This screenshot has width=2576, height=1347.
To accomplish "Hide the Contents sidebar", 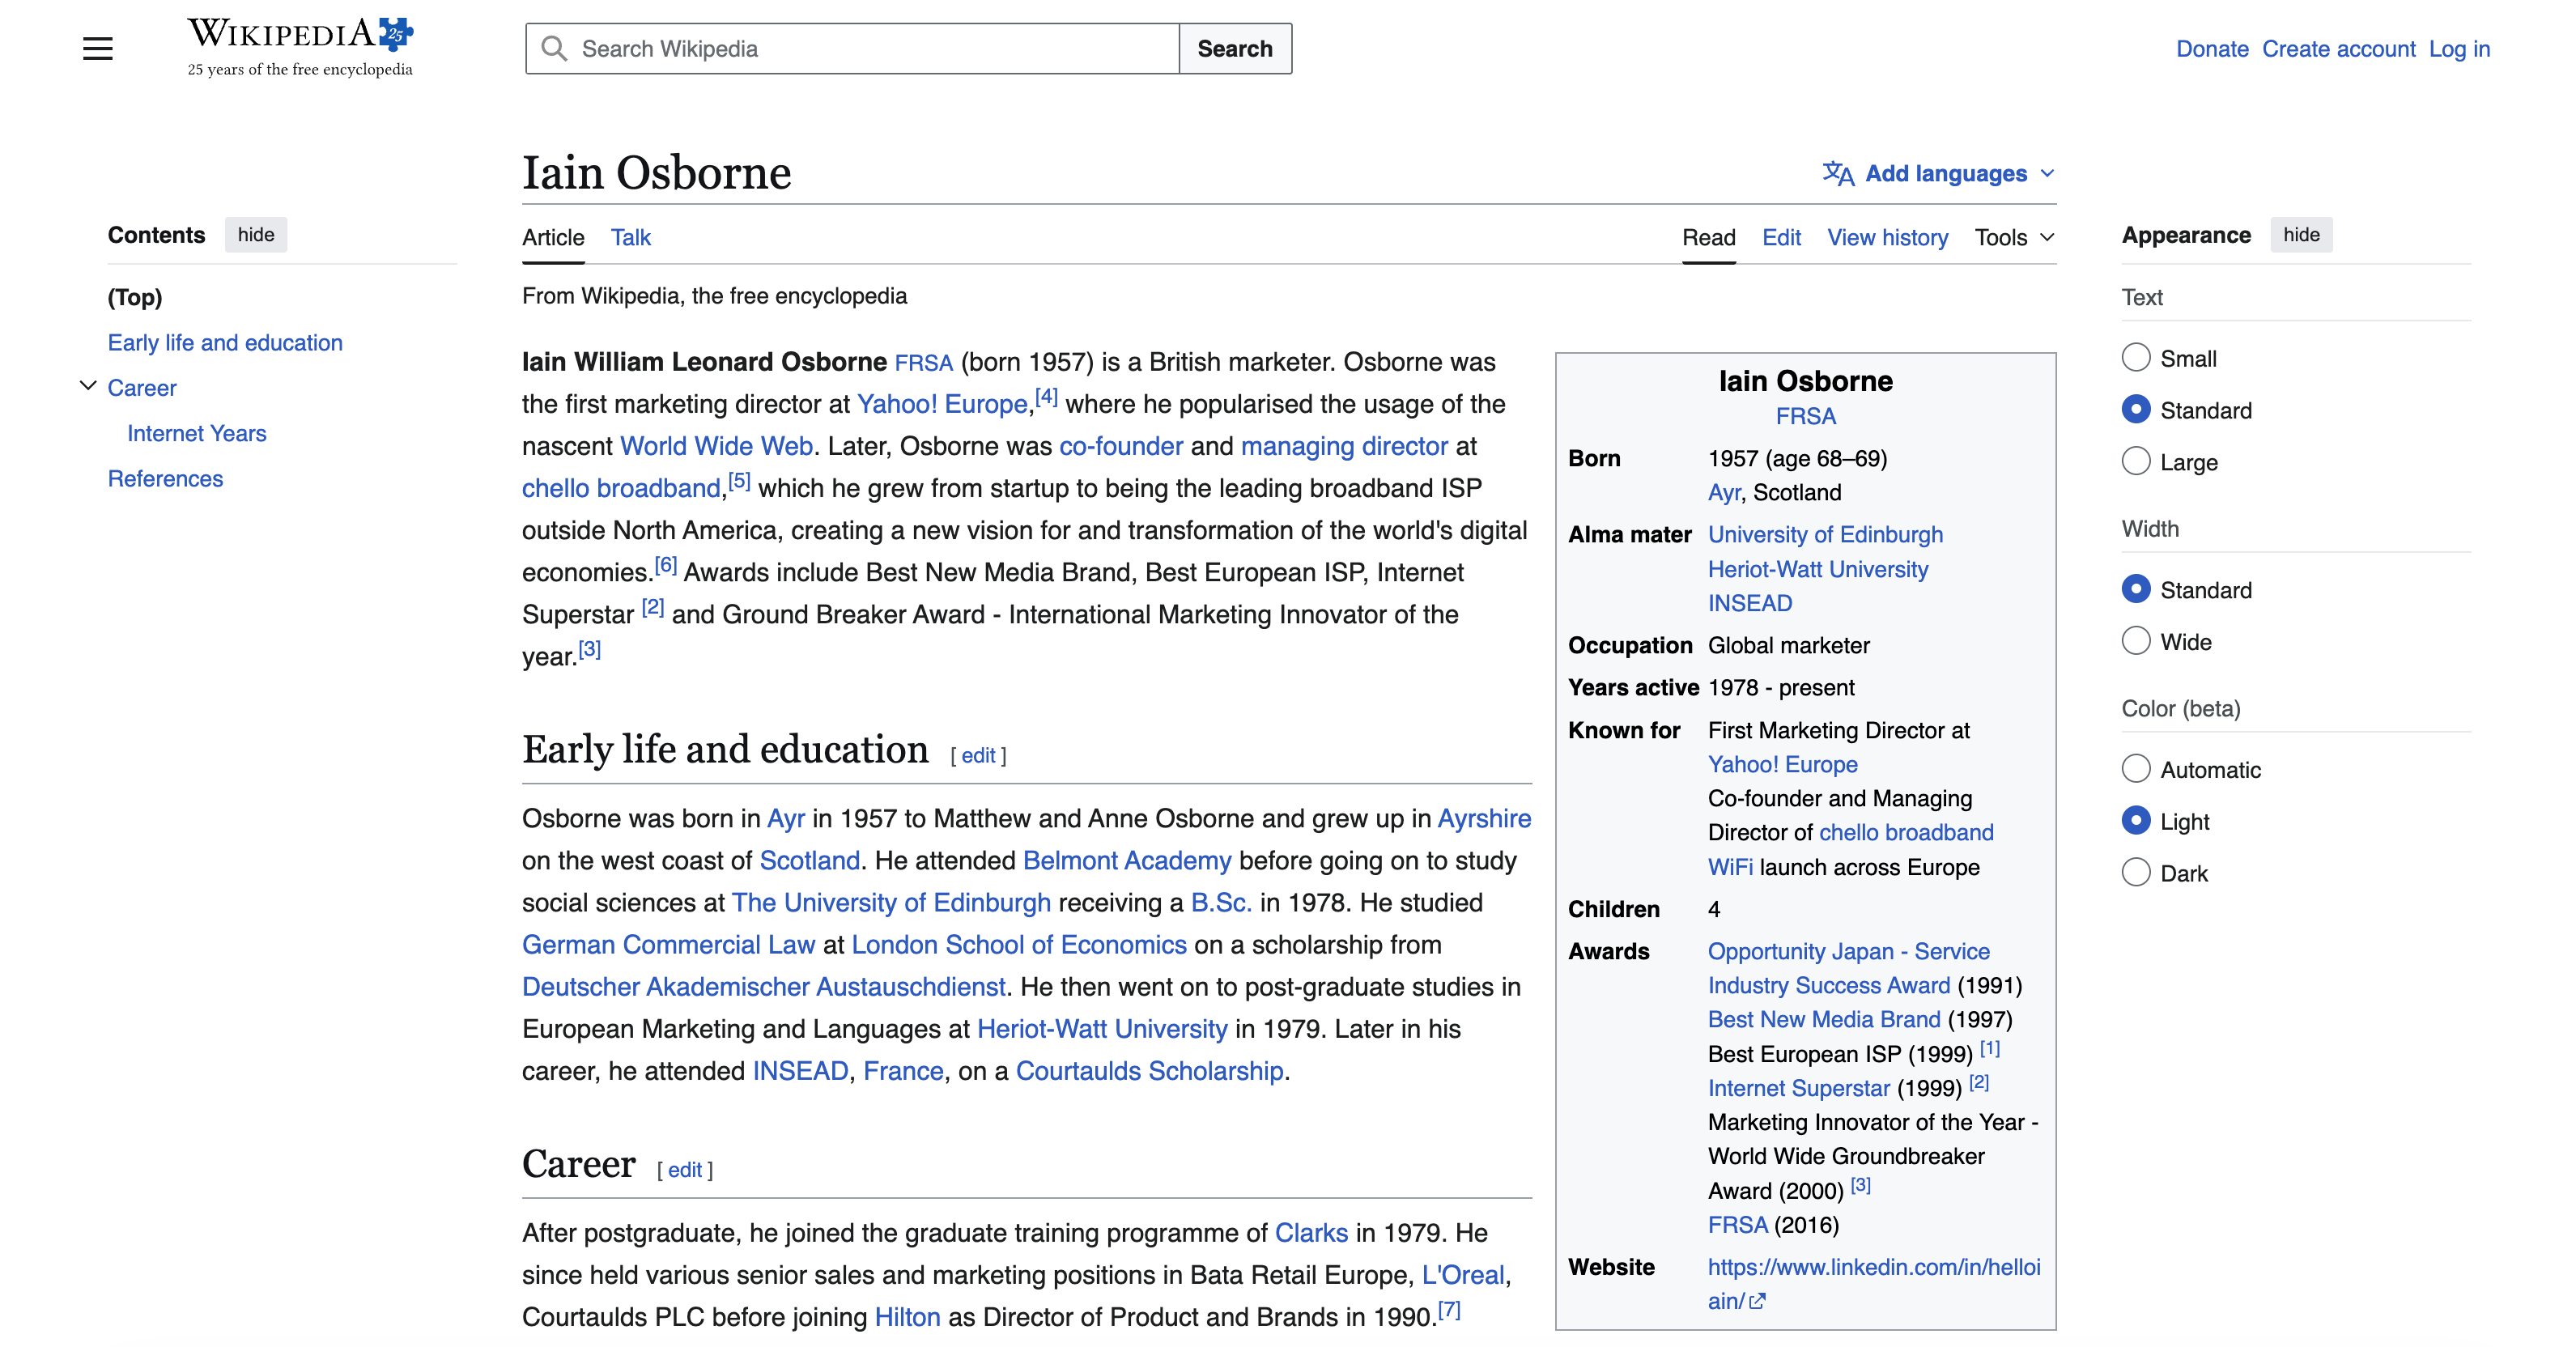I will 256,235.
